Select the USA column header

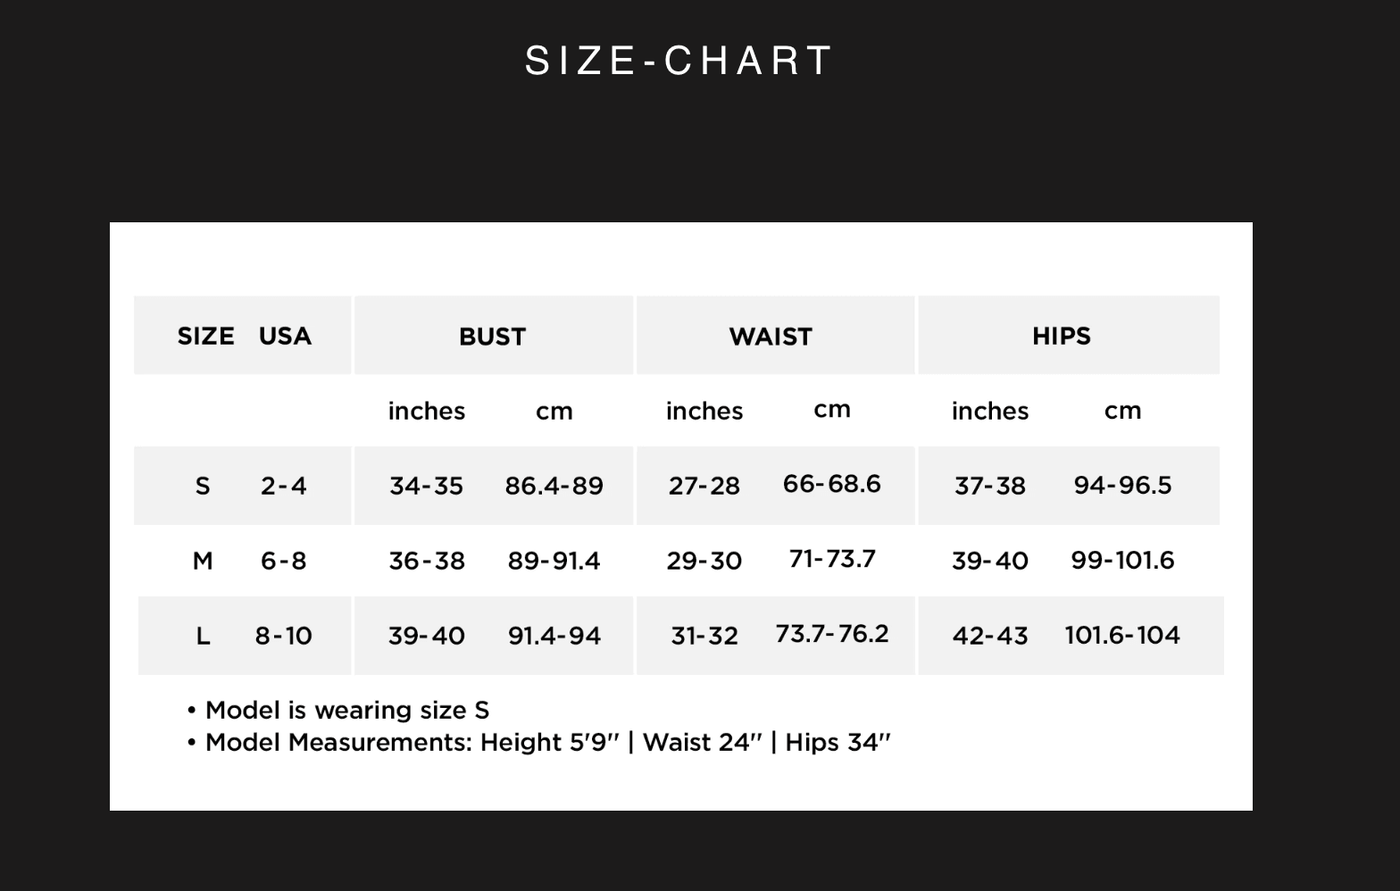(x=285, y=336)
